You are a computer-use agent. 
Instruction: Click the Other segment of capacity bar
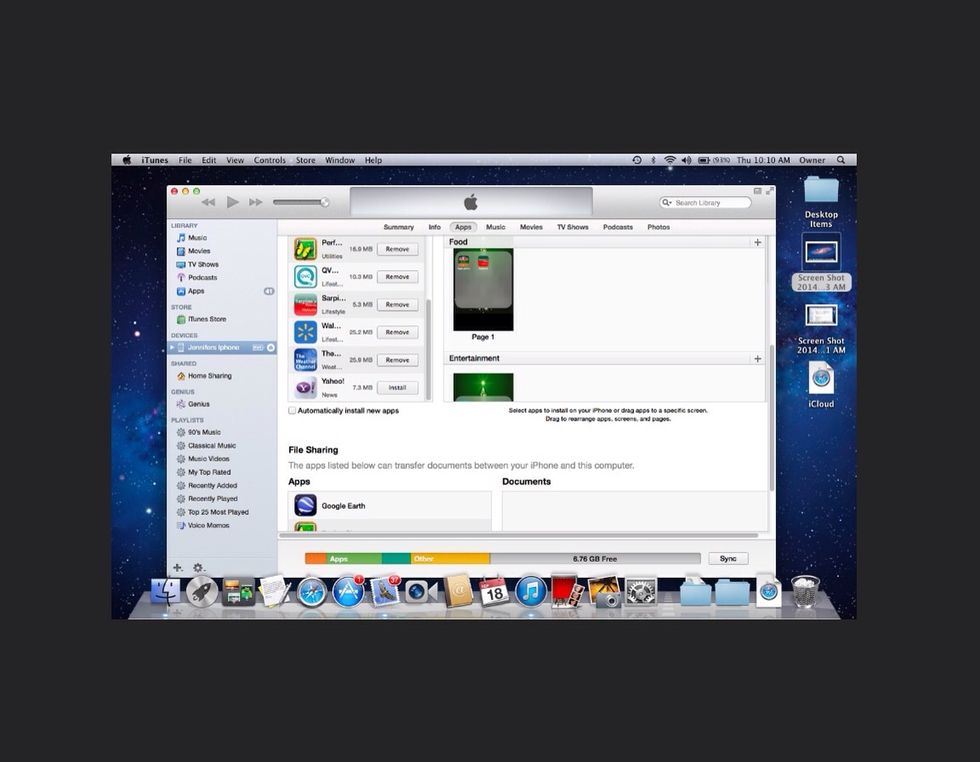[x=450, y=559]
